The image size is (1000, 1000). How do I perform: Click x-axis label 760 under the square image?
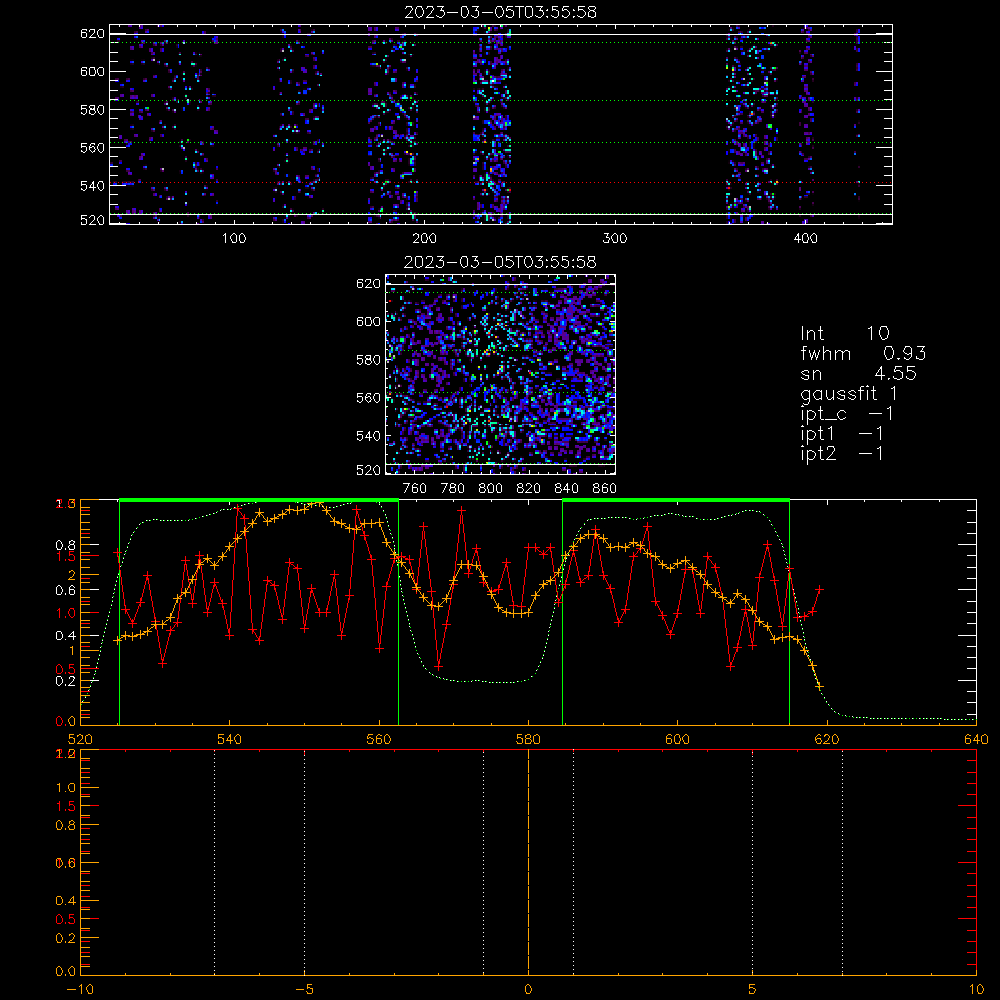[x=415, y=489]
